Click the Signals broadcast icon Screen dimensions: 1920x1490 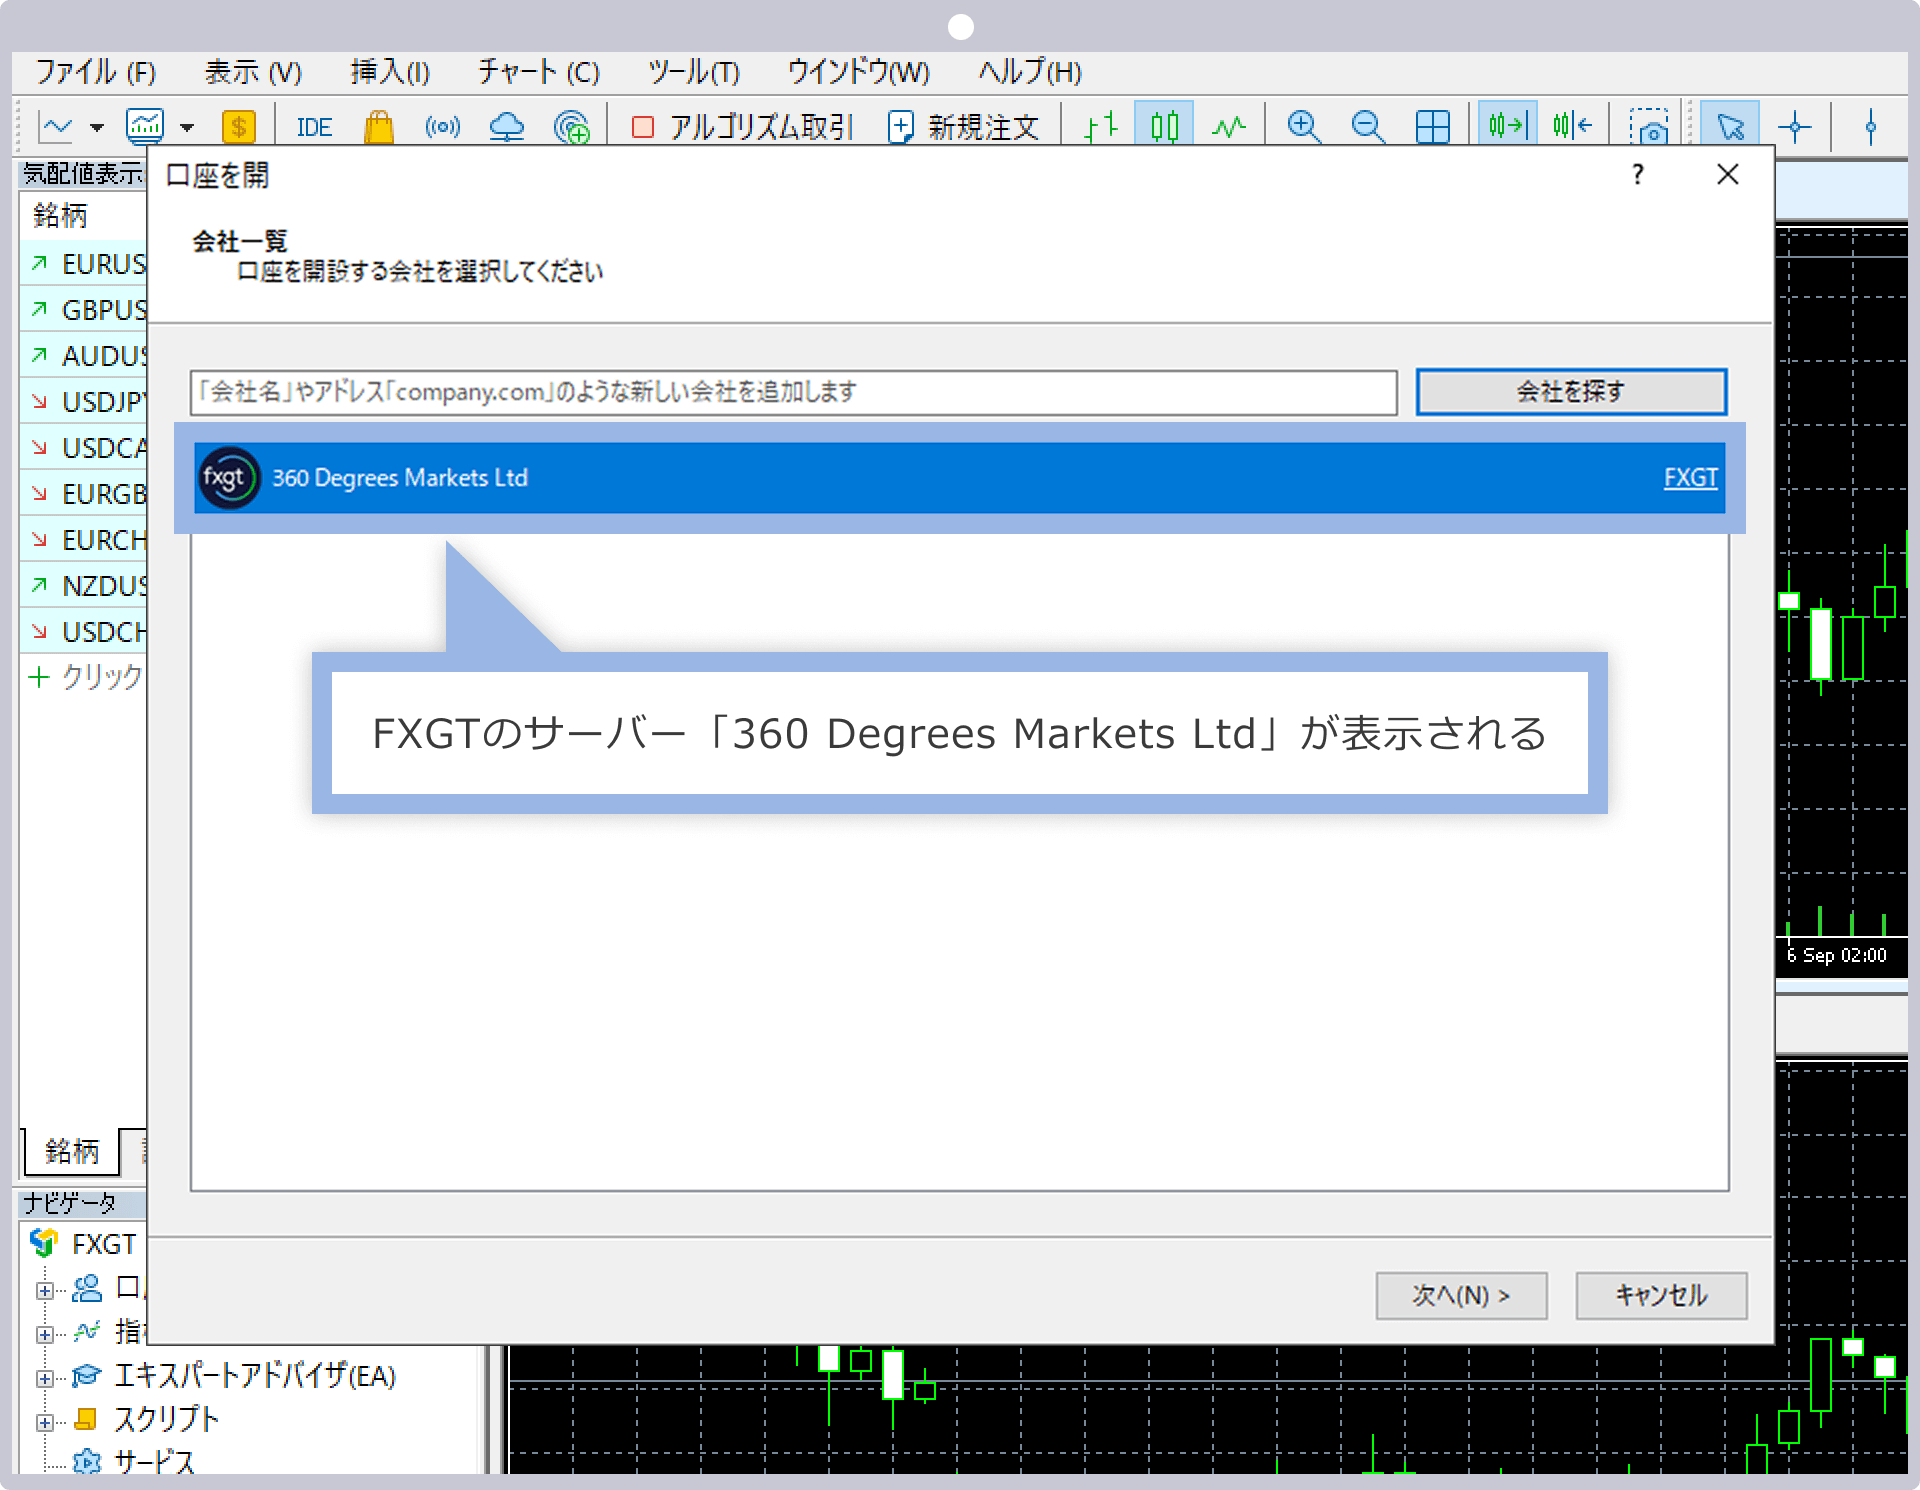click(x=443, y=127)
